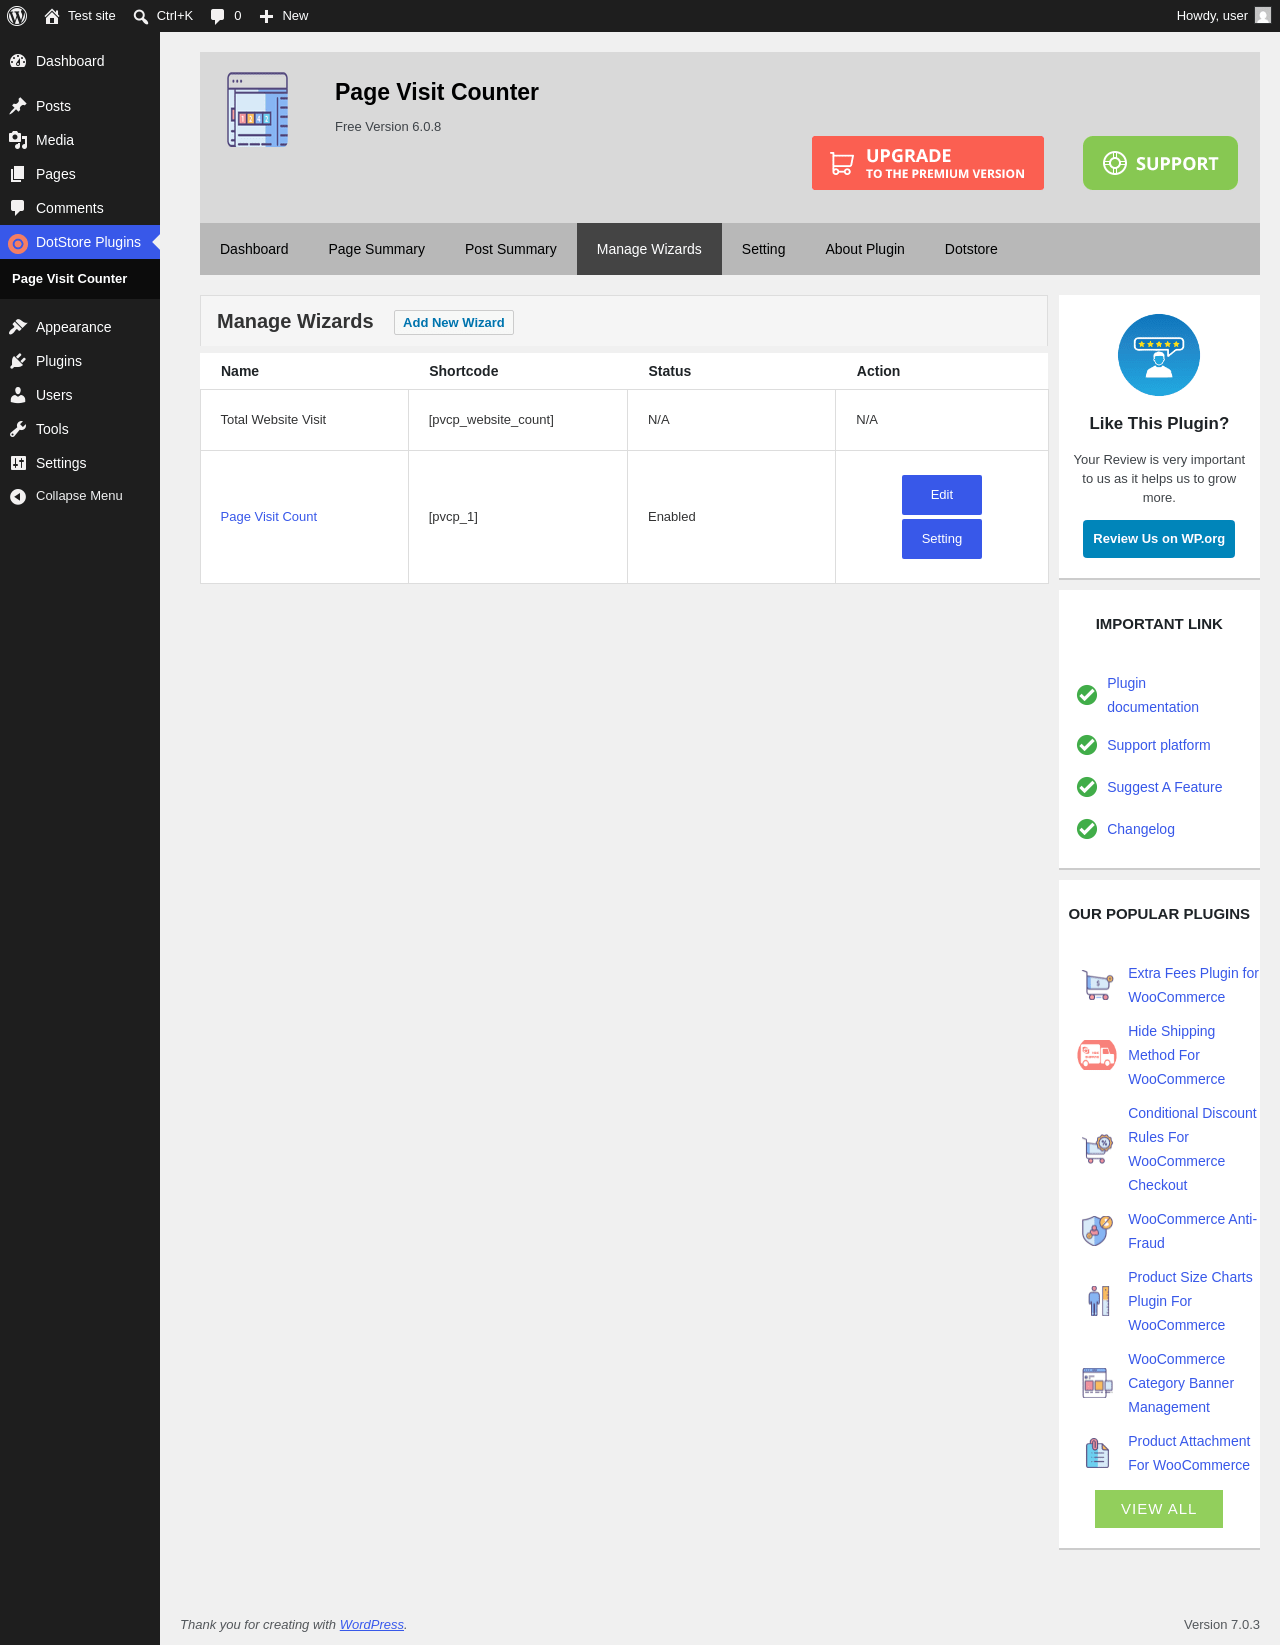Image resolution: width=1280 pixels, height=1645 pixels.
Task: Open the Suggest A Feature link
Action: 1165,787
